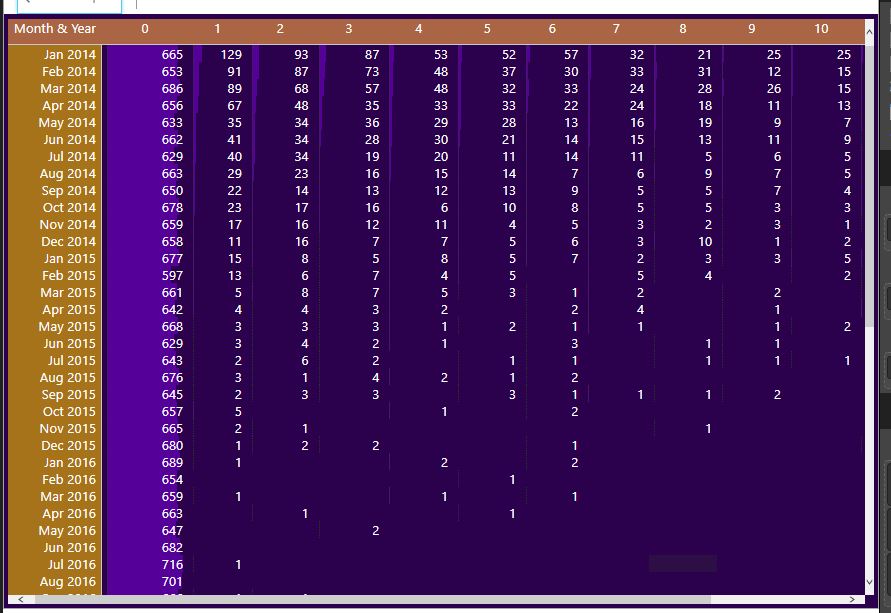Click the Sep 2014 row label
891x613 pixels.
(69, 191)
